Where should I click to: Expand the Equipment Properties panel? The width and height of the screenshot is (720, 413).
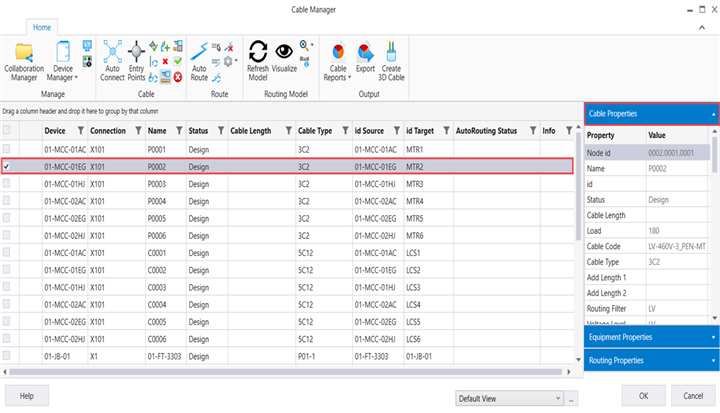[x=651, y=337]
